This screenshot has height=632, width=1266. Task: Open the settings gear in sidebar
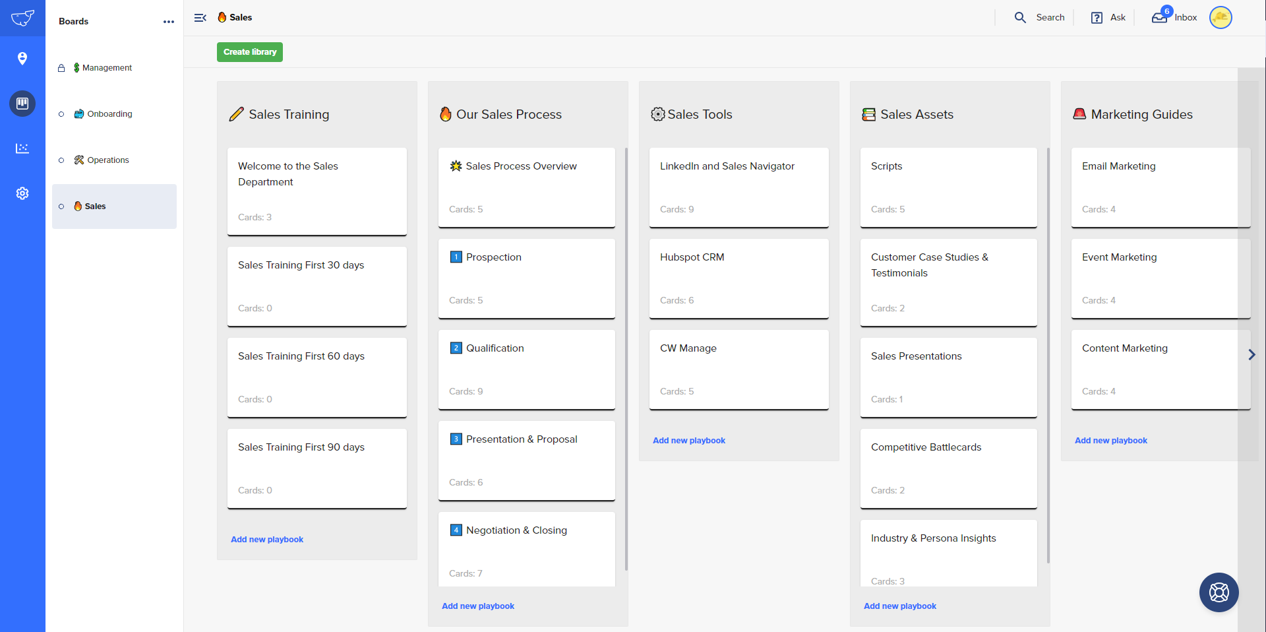point(22,193)
